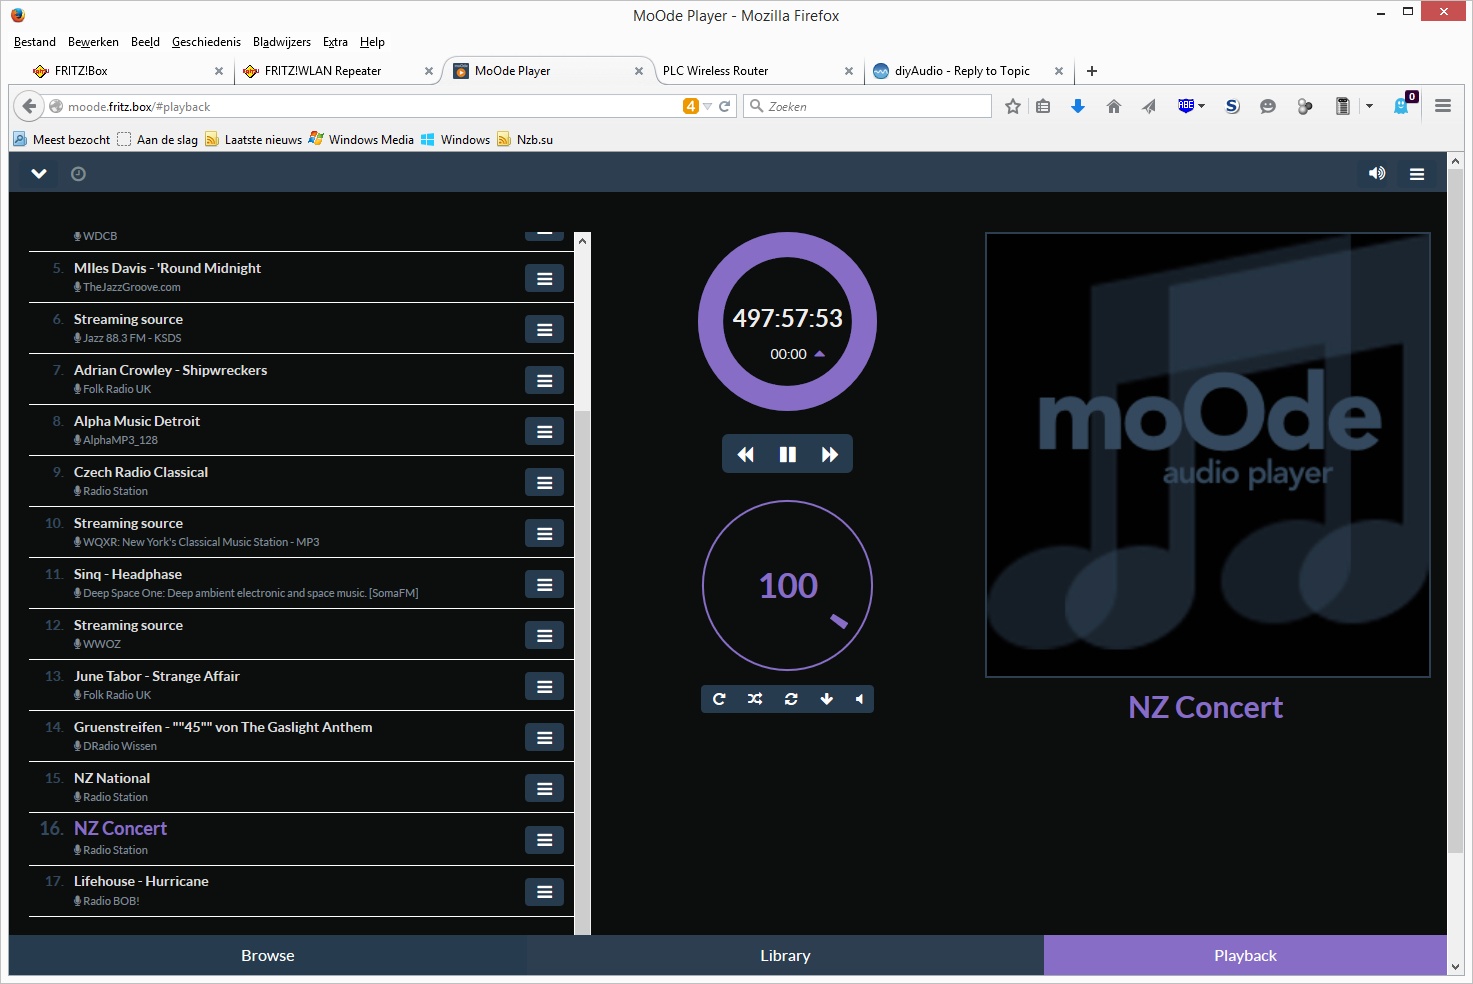Mute volume using the small speaker icon
The width and height of the screenshot is (1473, 984).
pyautogui.click(x=859, y=699)
